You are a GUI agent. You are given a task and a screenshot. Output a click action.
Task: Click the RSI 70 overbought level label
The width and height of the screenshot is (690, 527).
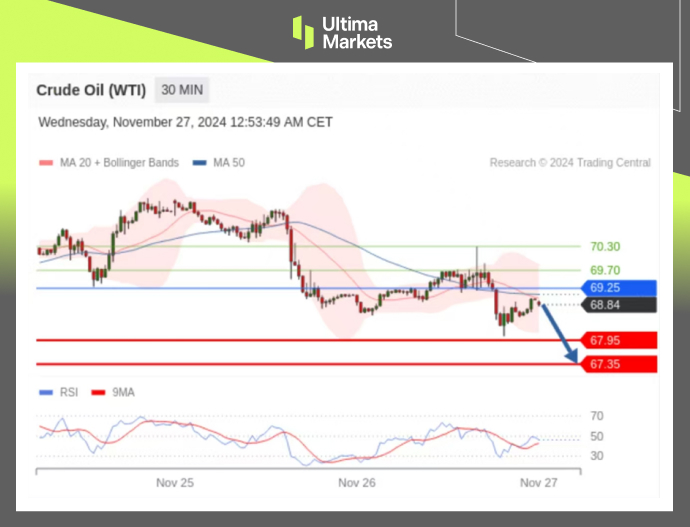coord(596,415)
